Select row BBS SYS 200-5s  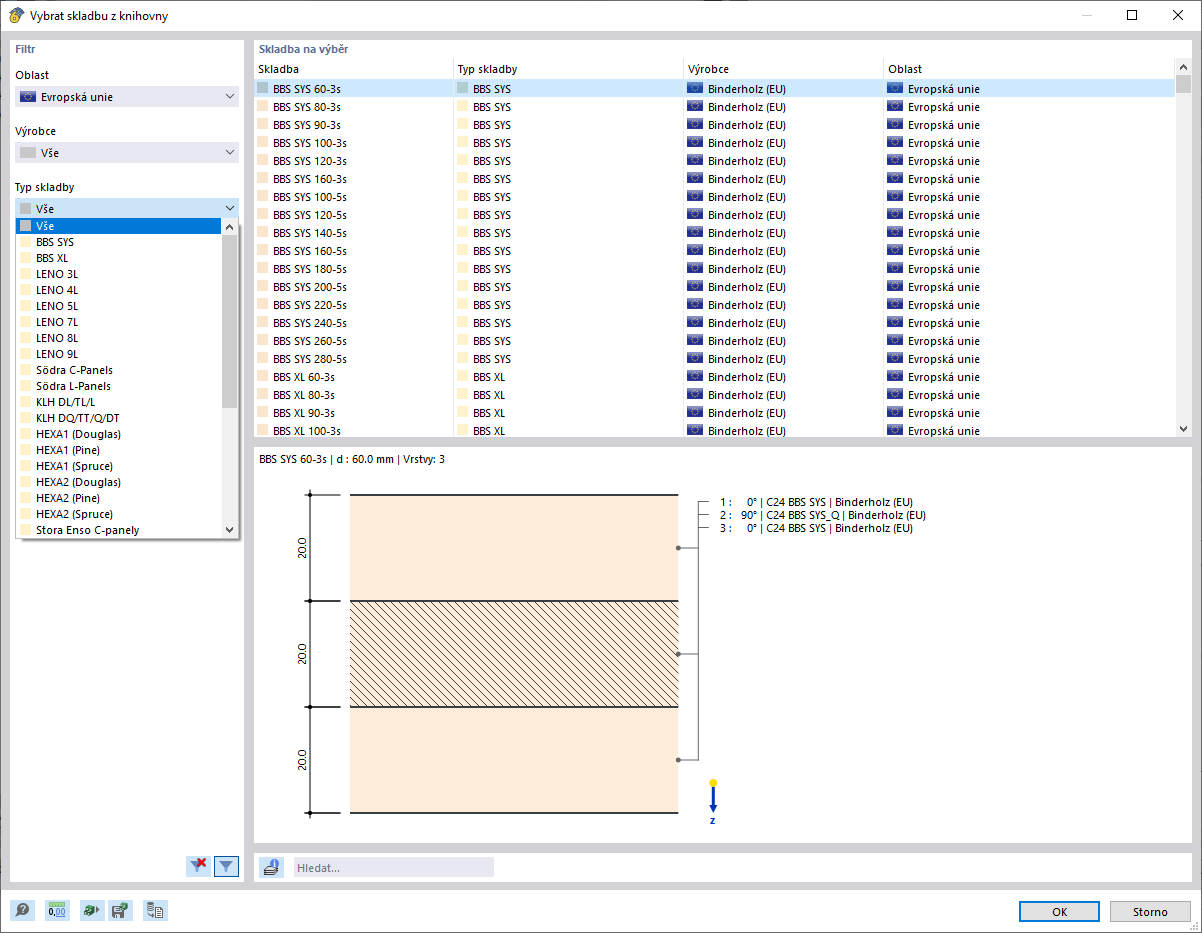coord(714,287)
